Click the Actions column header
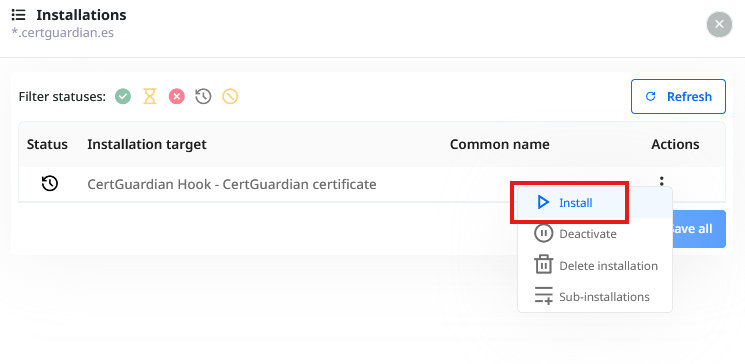The width and height of the screenshot is (745, 364). pyautogui.click(x=675, y=144)
